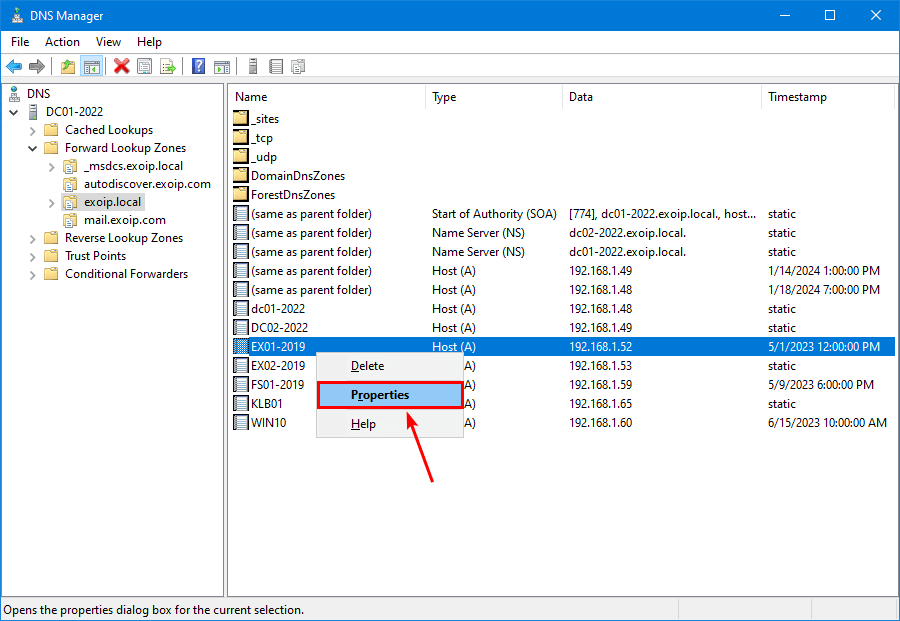Click the record icon next to dc01-2022
The height and width of the screenshot is (621, 900).
pos(241,309)
